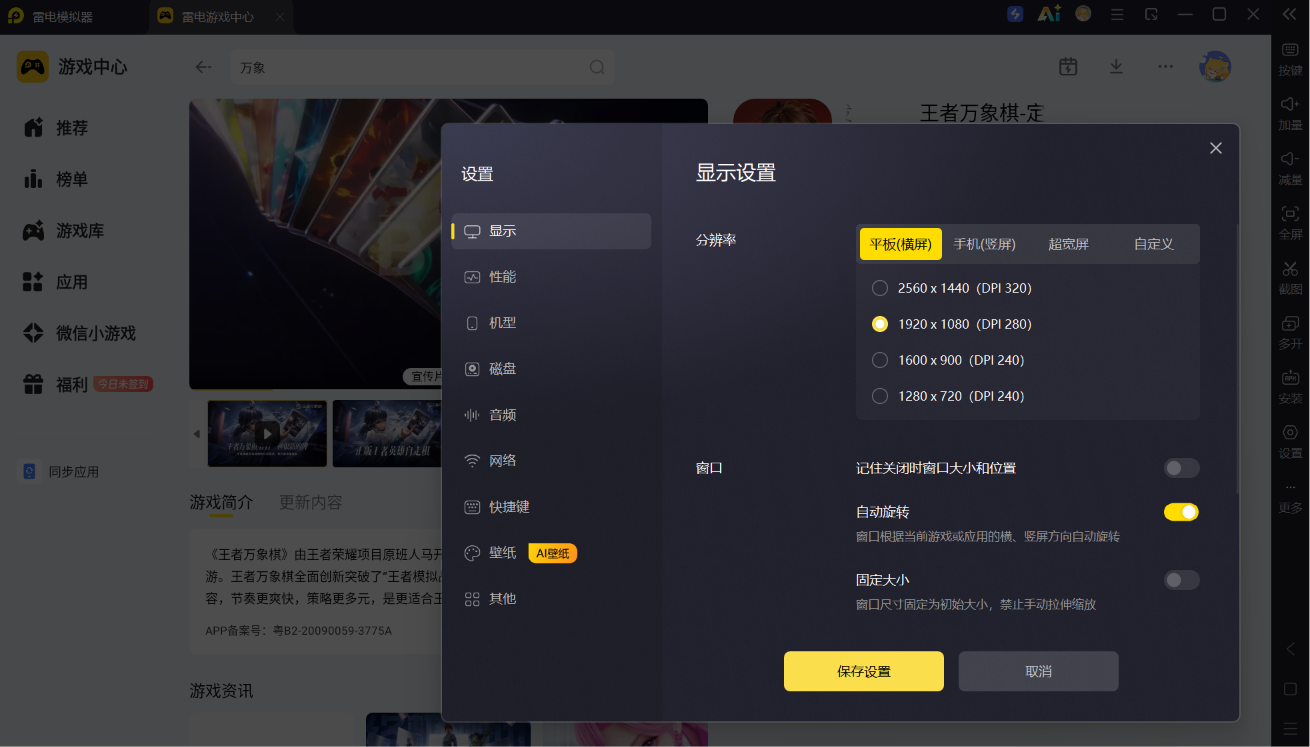The width and height of the screenshot is (1310, 747).
Task: Choose 1600 x 900 resolution
Action: (x=880, y=360)
